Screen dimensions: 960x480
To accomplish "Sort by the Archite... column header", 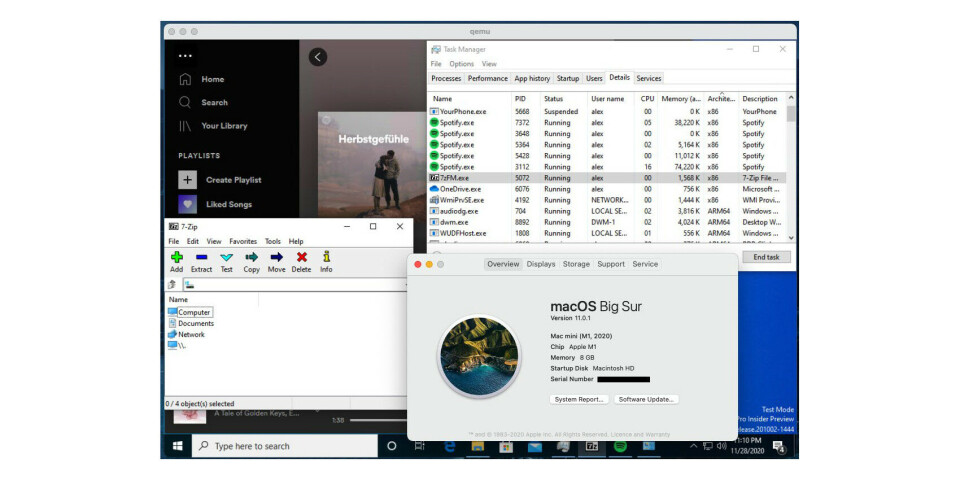I will pos(721,99).
